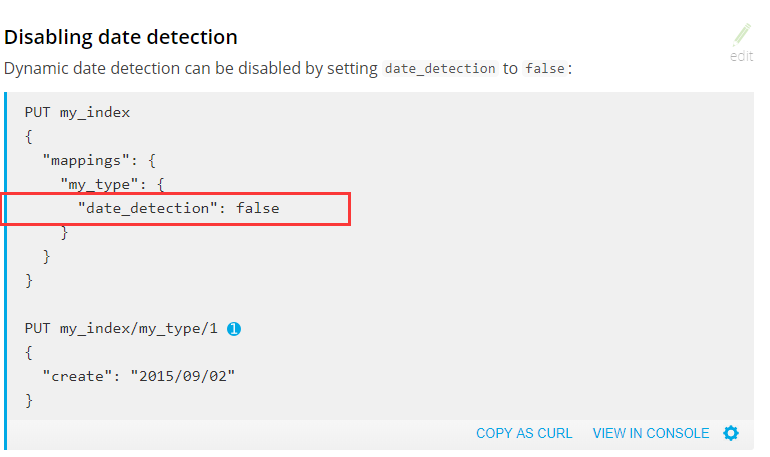770x457 pixels.
Task: Click the COPY AS CURL link
Action: click(x=524, y=433)
